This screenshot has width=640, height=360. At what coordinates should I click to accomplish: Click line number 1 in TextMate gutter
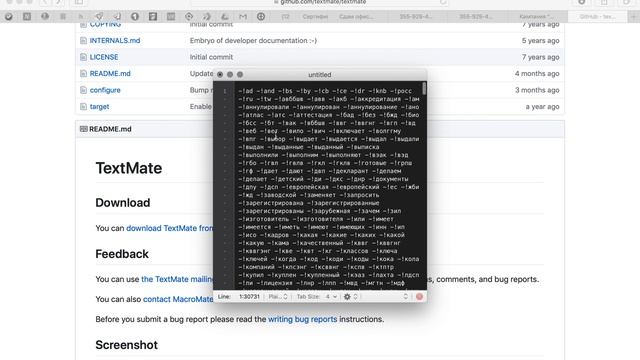point(225,91)
